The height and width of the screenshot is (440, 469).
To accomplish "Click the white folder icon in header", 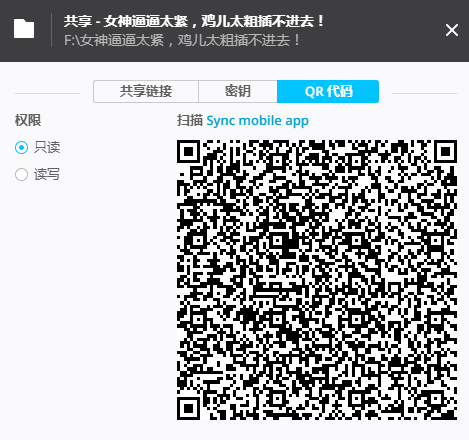I will pos(24,29).
